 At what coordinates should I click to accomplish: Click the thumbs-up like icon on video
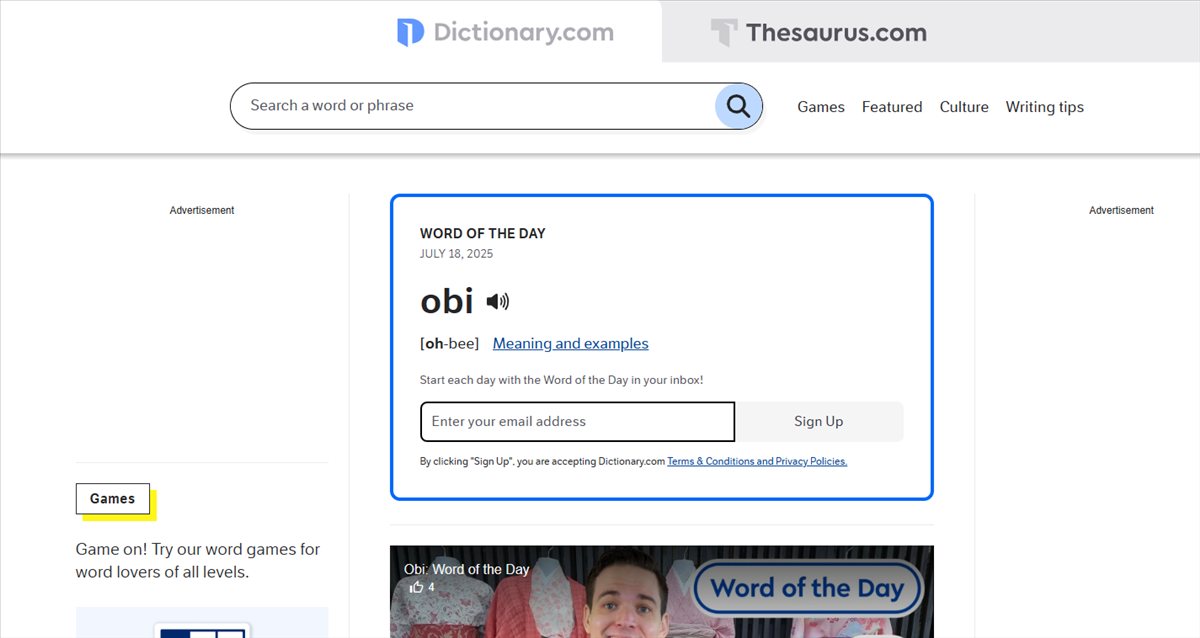(417, 587)
